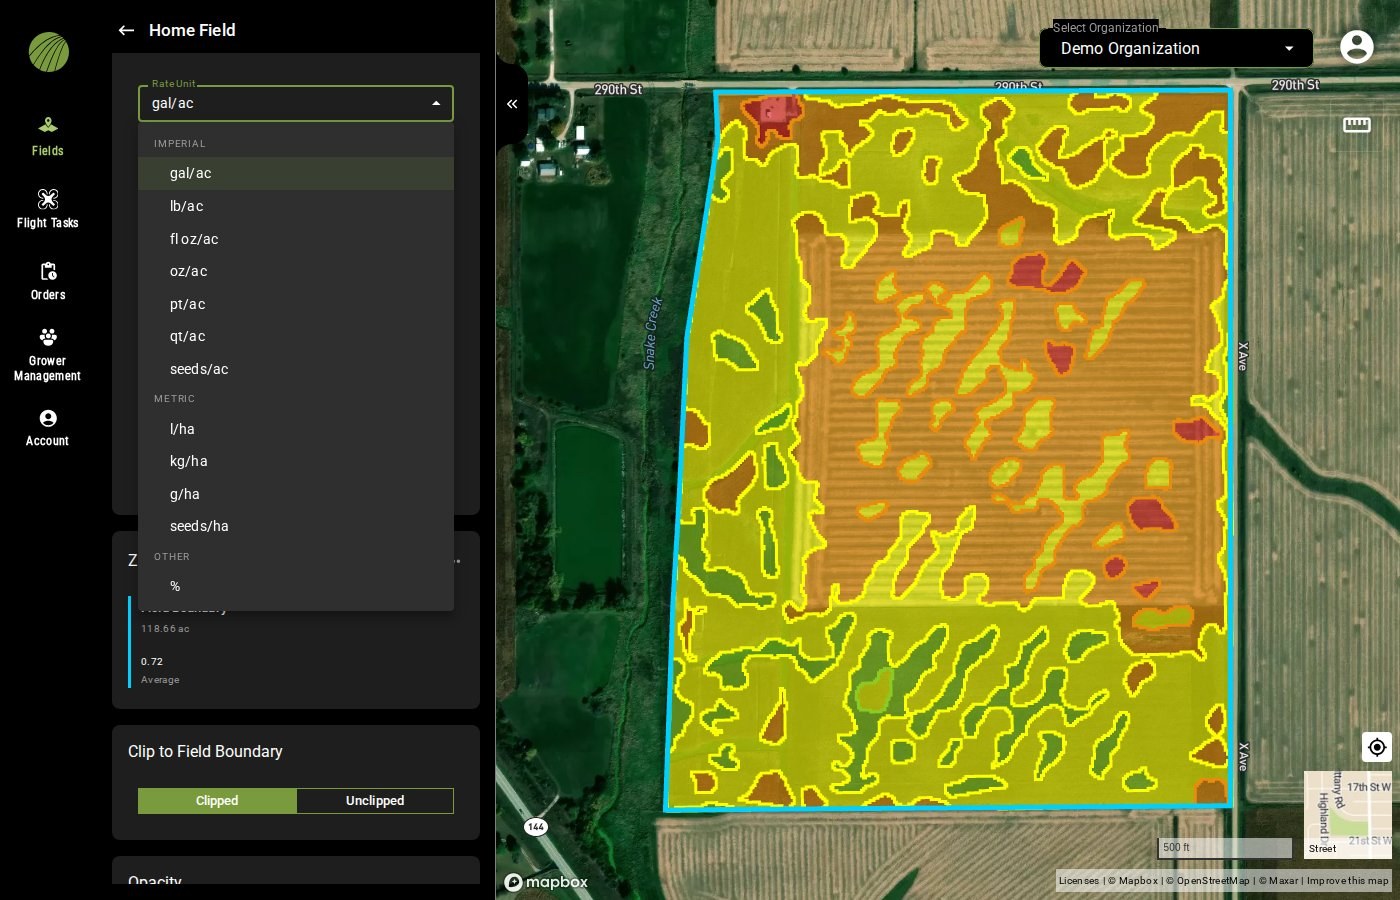1400x900 pixels.
Task: Open the © Mapbox attribution link
Action: point(1133,881)
